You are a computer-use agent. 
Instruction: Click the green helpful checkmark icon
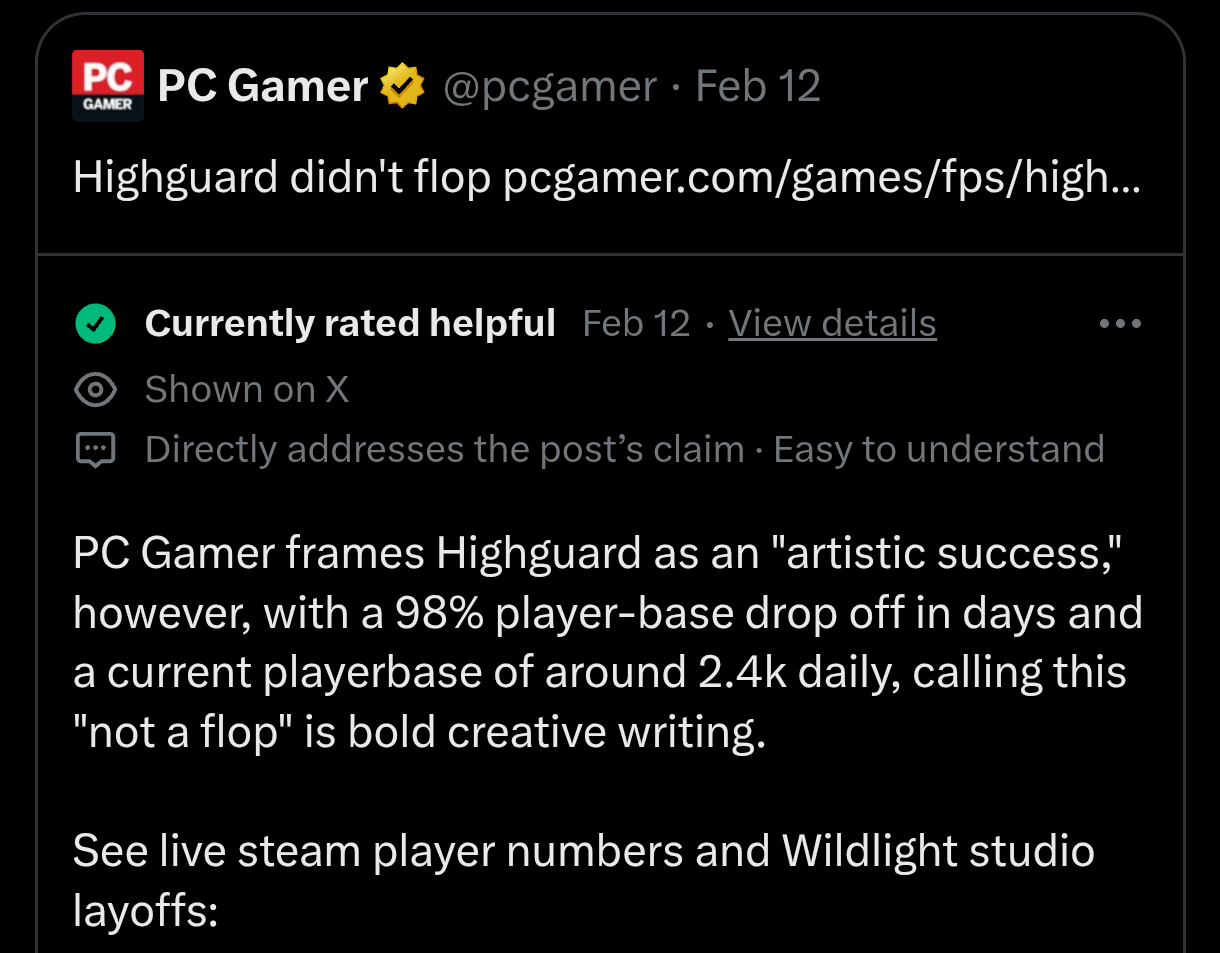coord(96,324)
